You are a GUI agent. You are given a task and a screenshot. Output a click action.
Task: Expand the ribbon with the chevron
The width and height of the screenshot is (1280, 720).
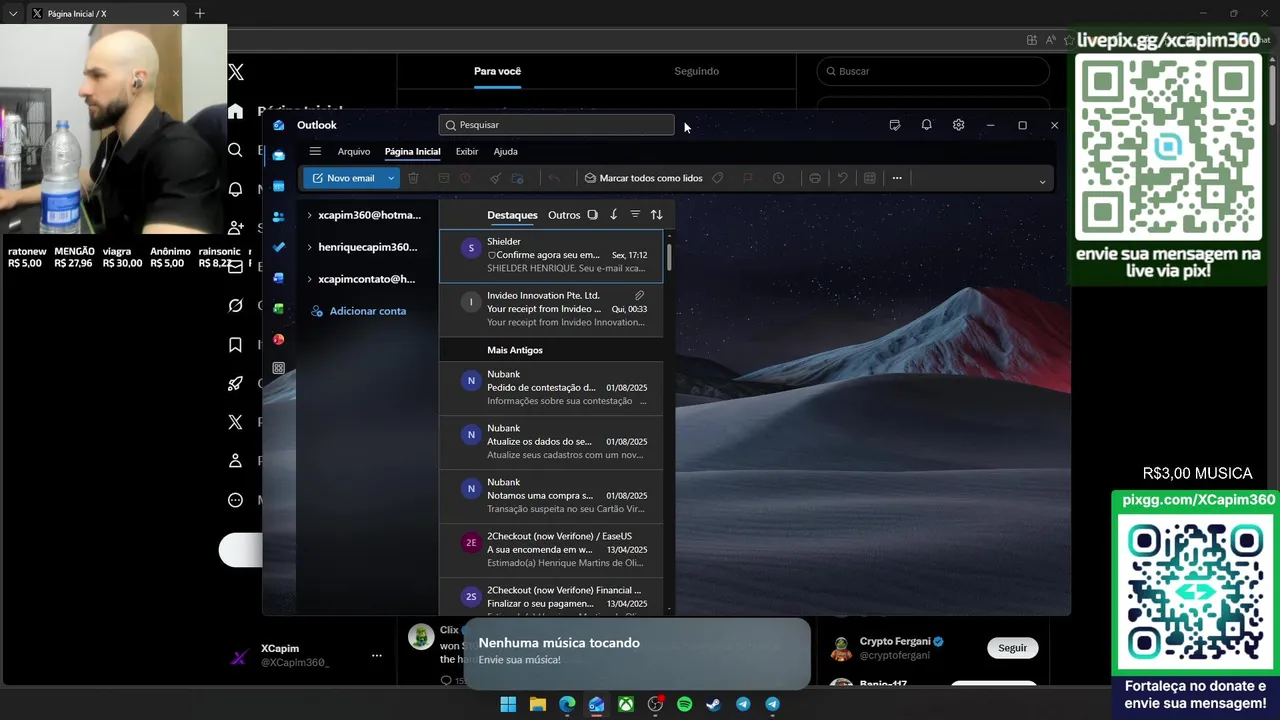tap(1042, 181)
